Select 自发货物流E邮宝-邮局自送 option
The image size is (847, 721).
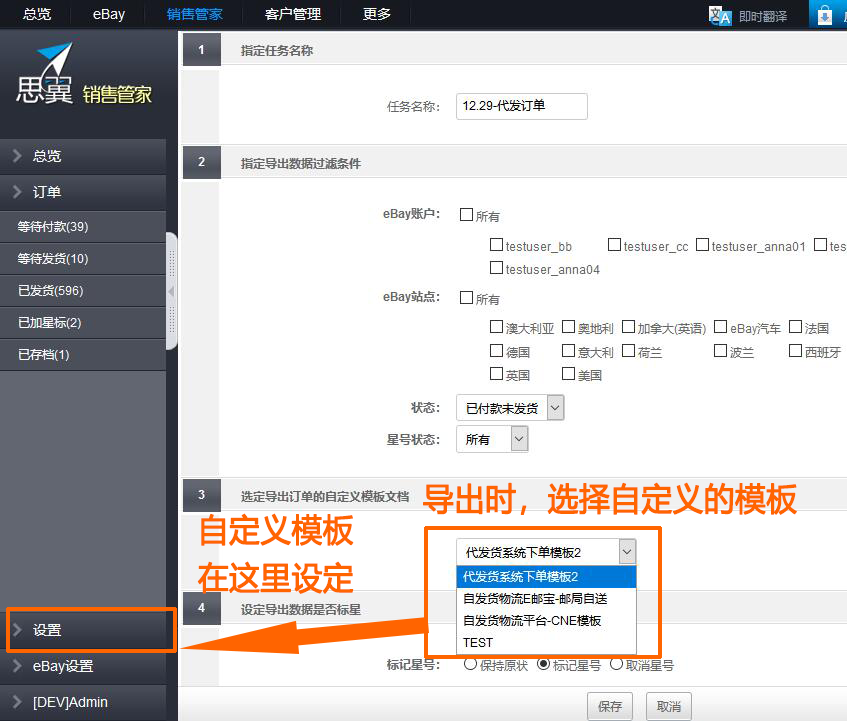(x=546, y=598)
